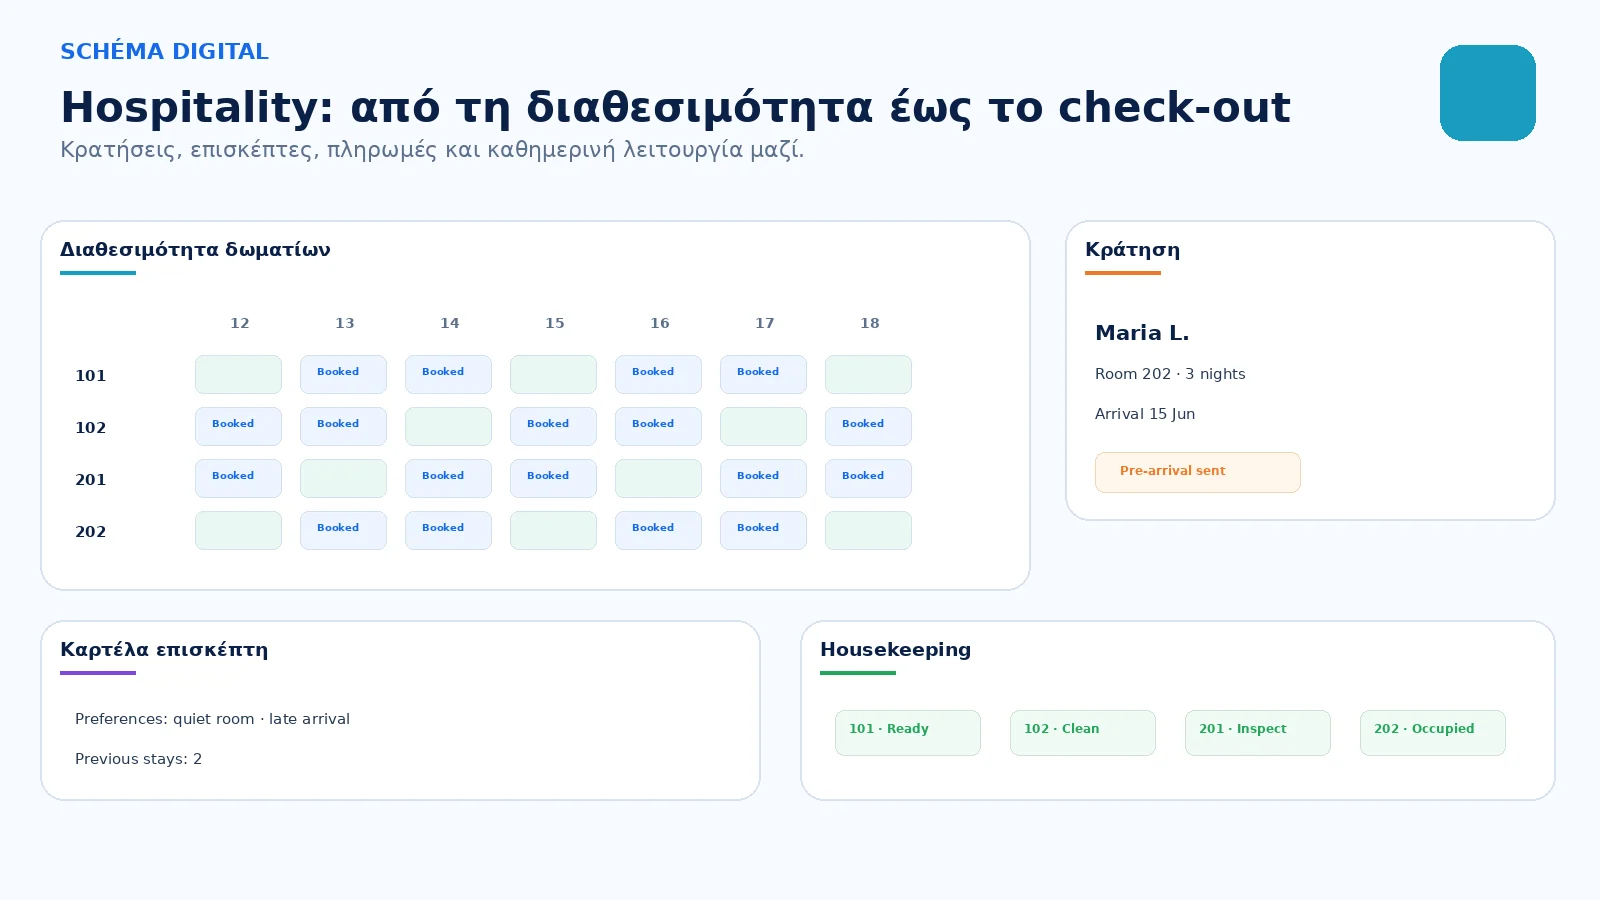Select the room 202 row label
This screenshot has width=1600, height=900.
pyautogui.click(x=91, y=532)
